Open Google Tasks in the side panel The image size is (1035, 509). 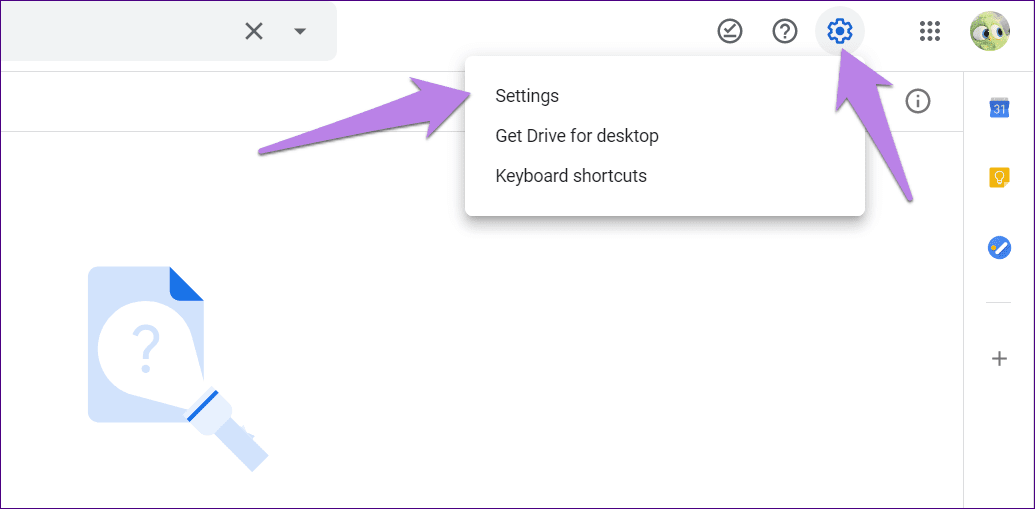[999, 248]
